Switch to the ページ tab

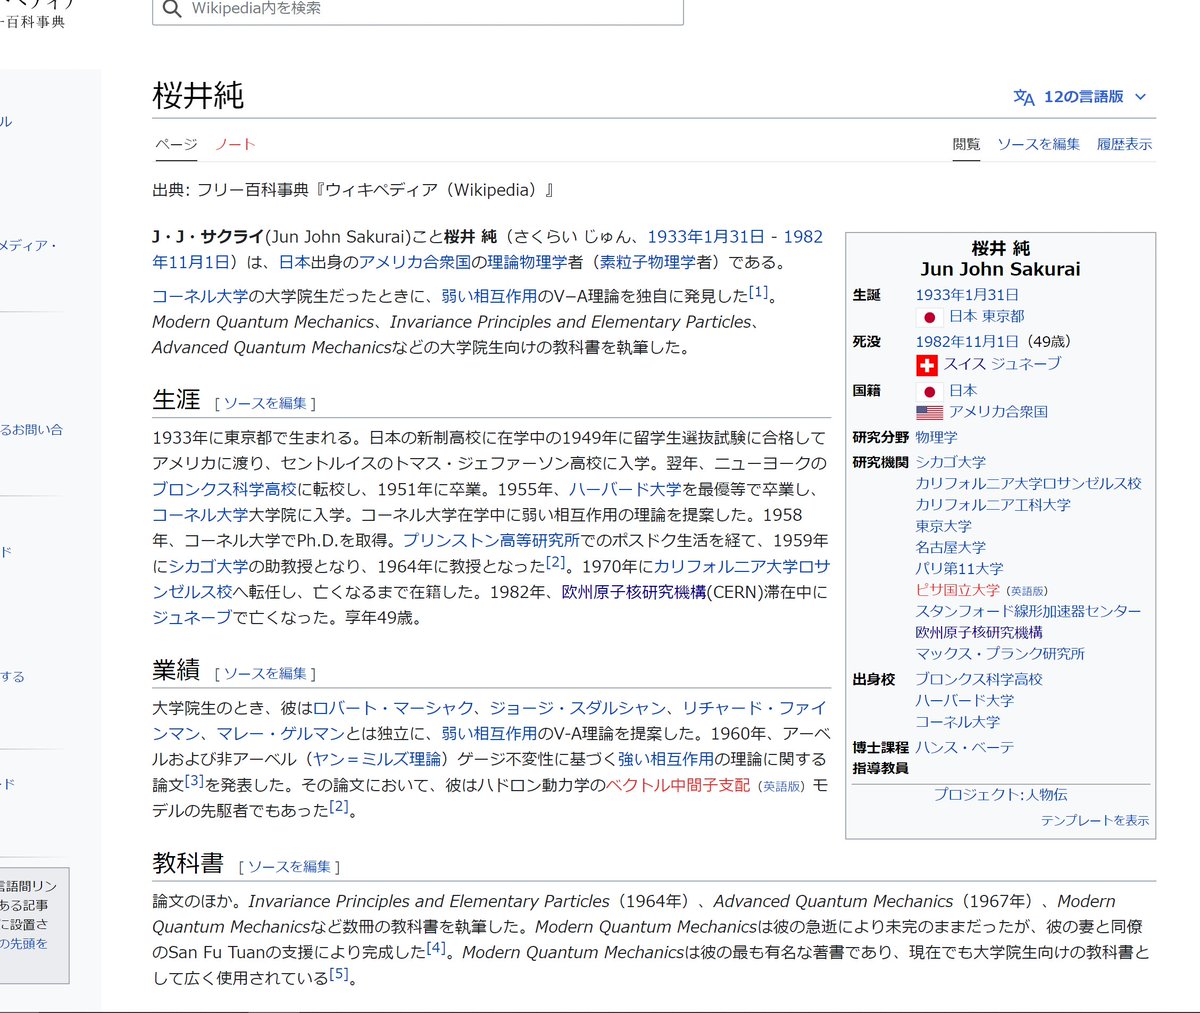[x=176, y=144]
